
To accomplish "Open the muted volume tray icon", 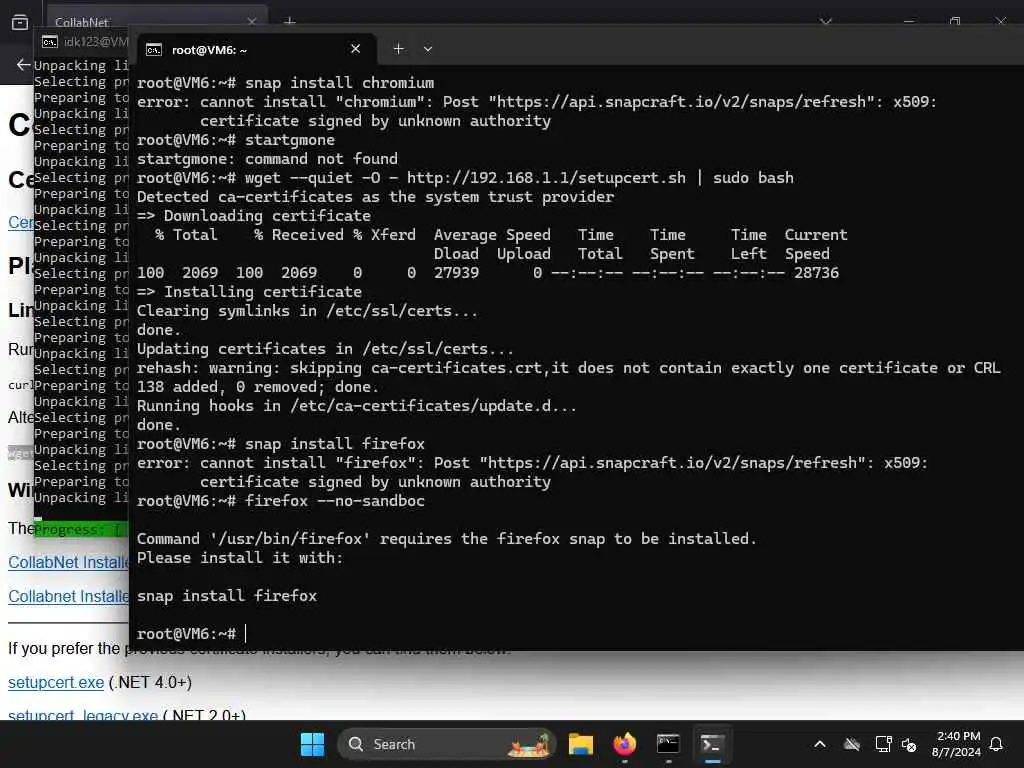I will [x=909, y=744].
